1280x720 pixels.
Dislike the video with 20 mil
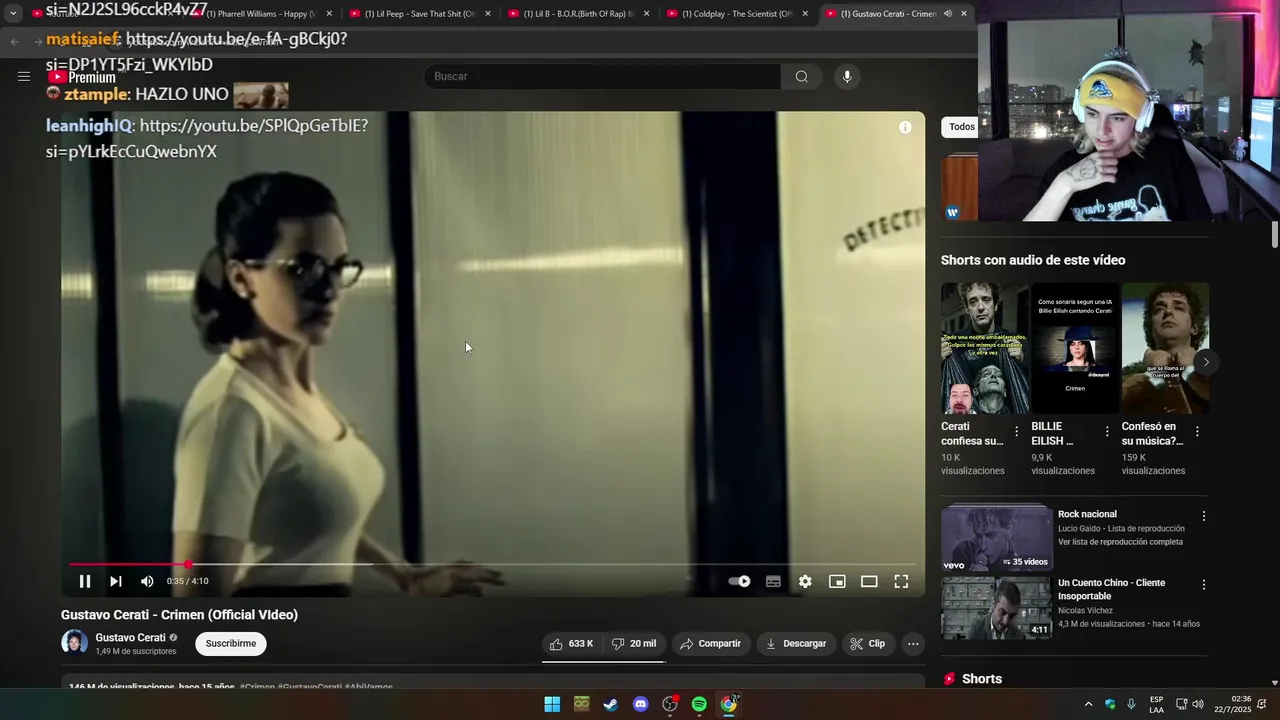[x=634, y=644]
